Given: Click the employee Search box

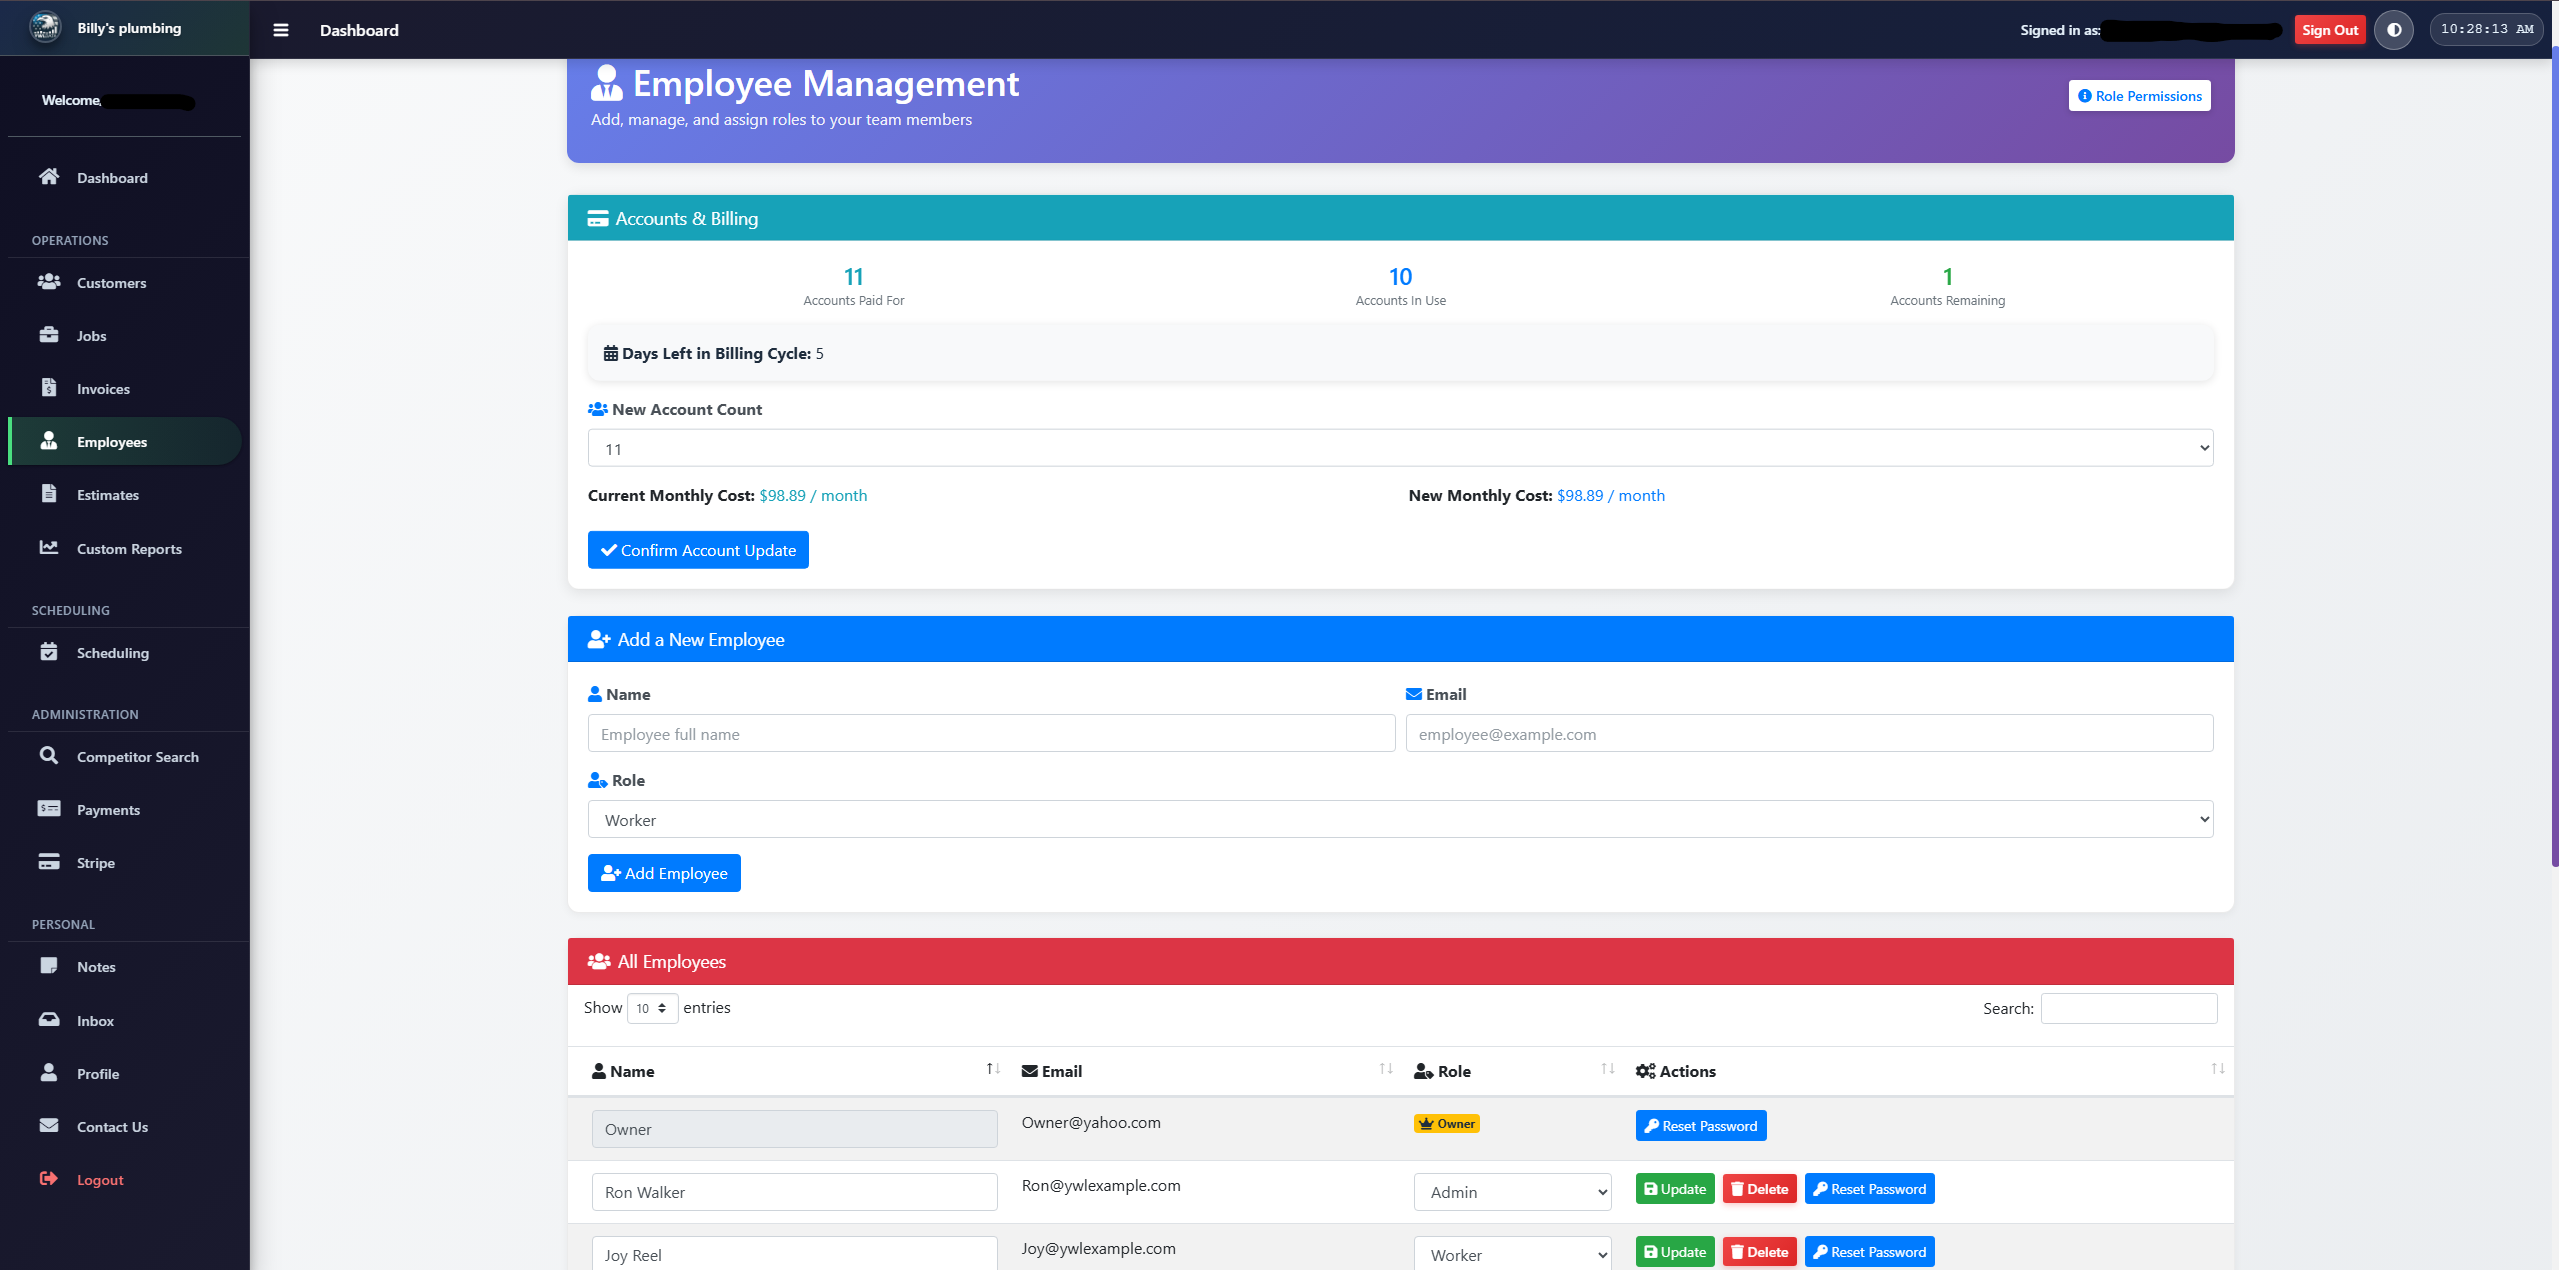Looking at the screenshot, I should (x=2129, y=1008).
